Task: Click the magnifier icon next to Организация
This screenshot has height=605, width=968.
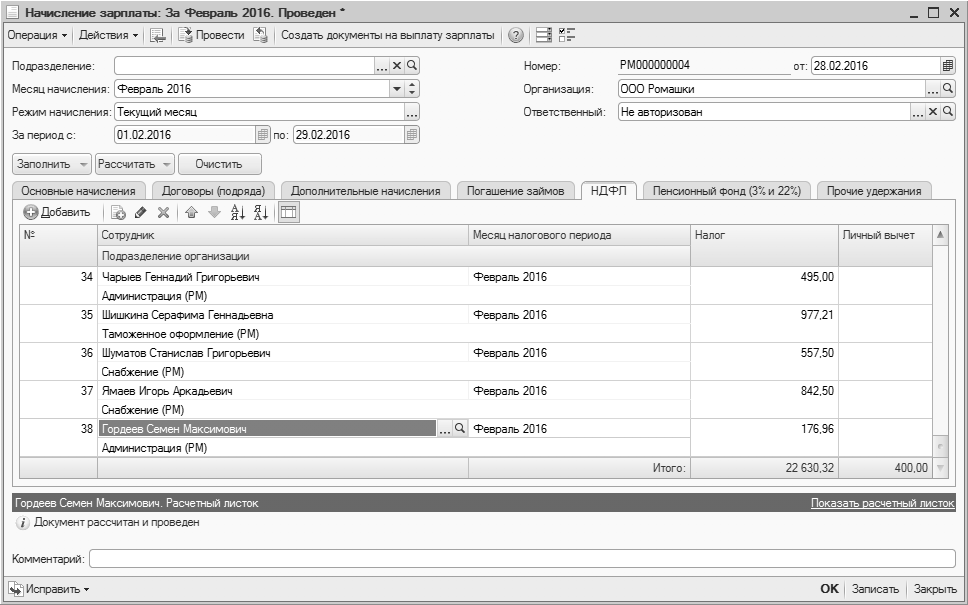Action: click(x=948, y=89)
